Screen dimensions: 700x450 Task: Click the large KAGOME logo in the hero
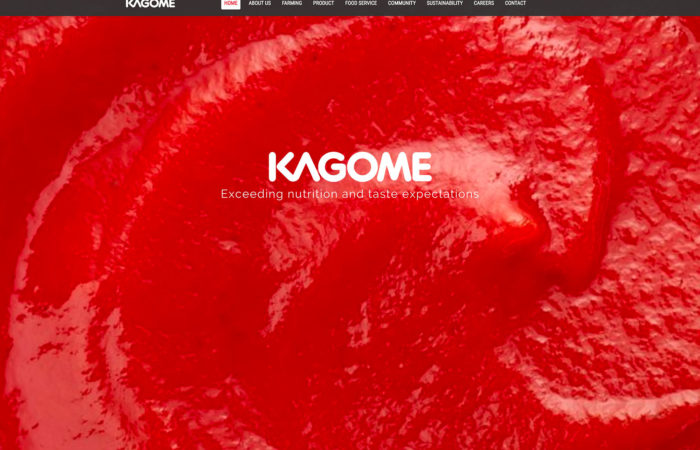point(350,166)
